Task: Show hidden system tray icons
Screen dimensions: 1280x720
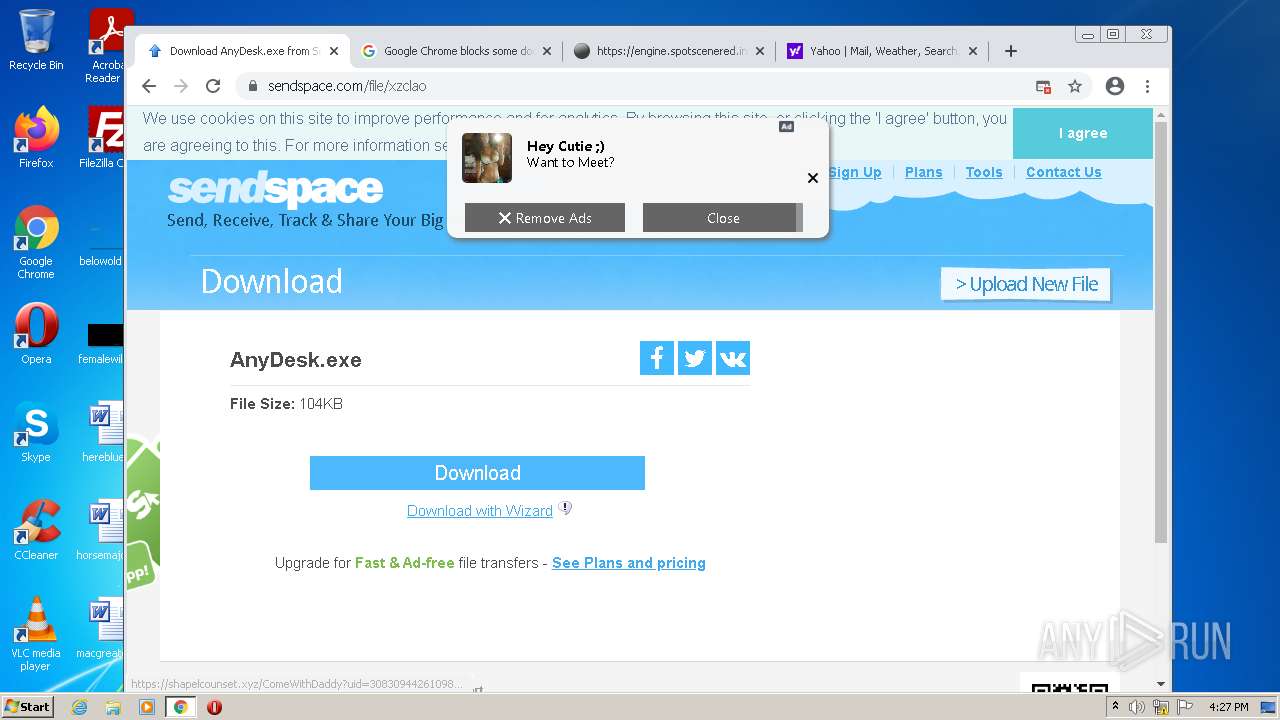Action: (1115, 707)
